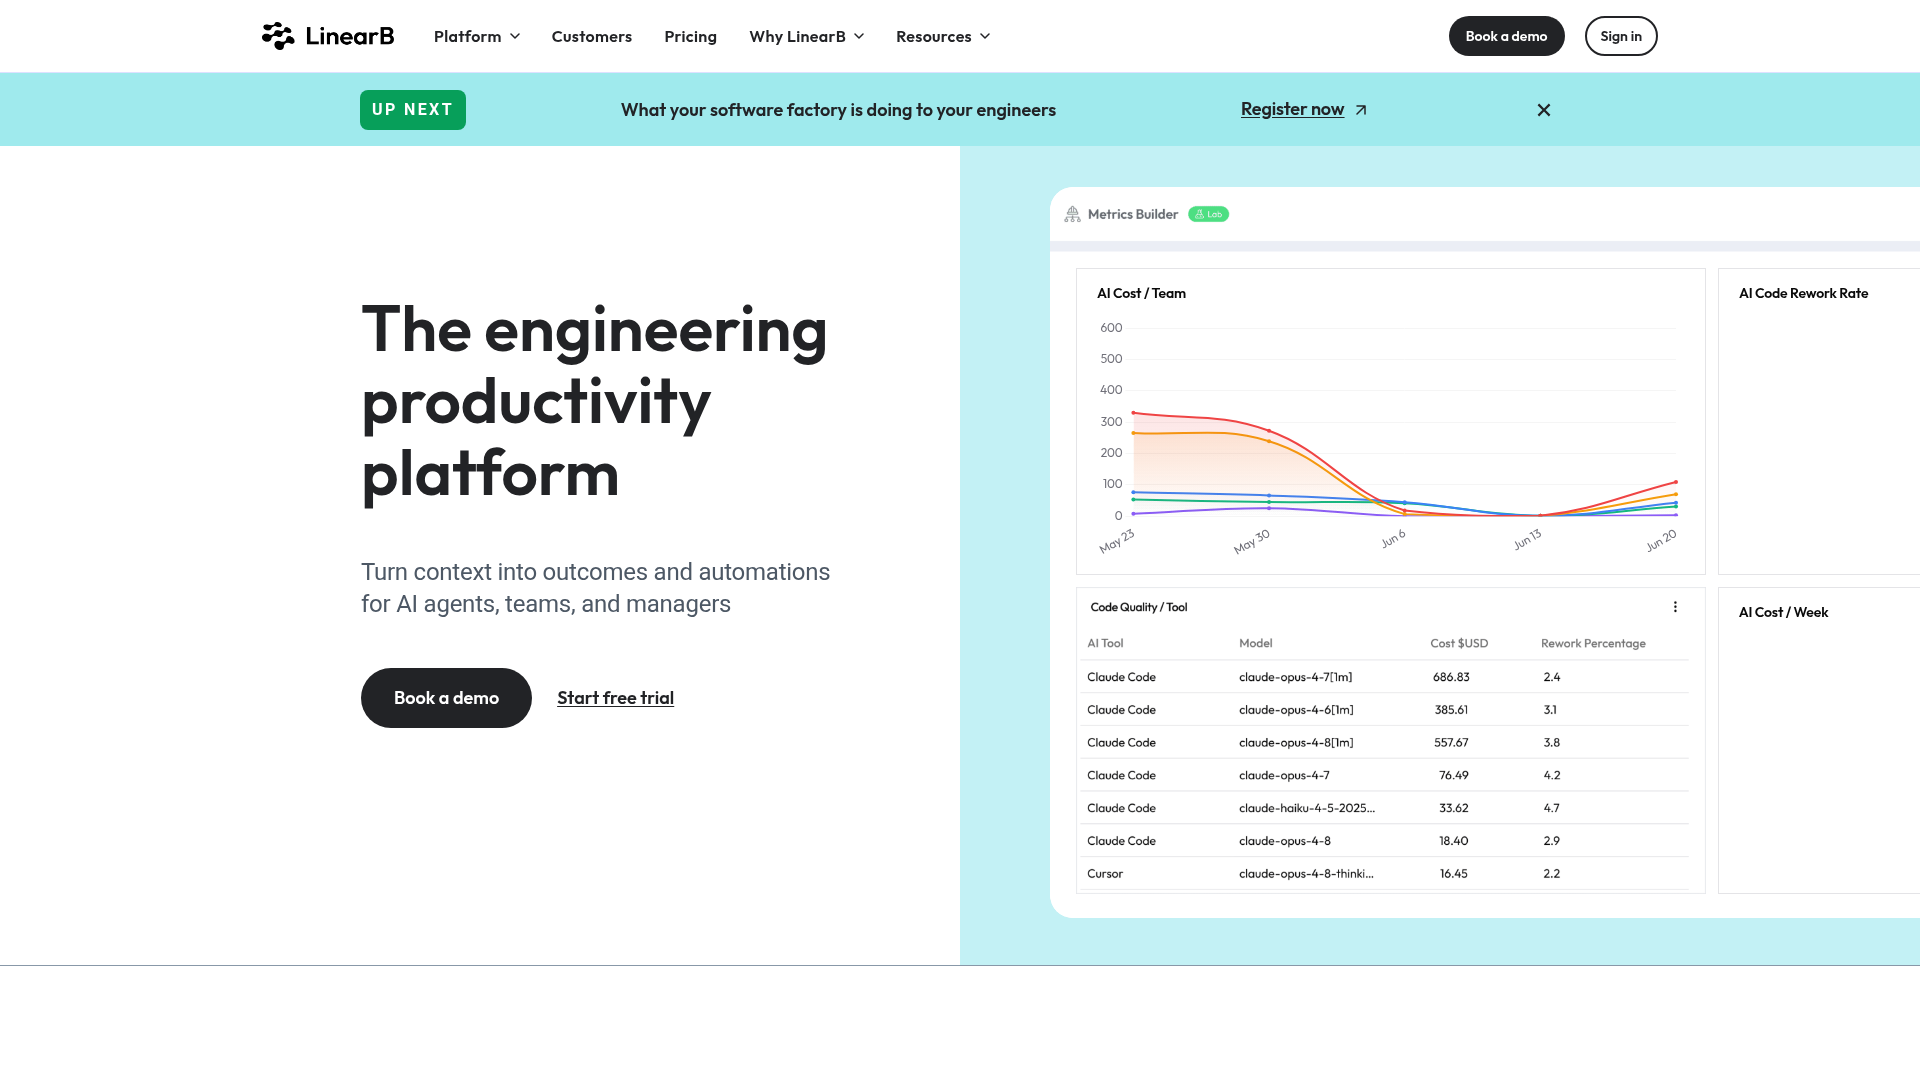The height and width of the screenshot is (1080, 1920).
Task: Click the AI Tool column header
Action: point(1105,643)
